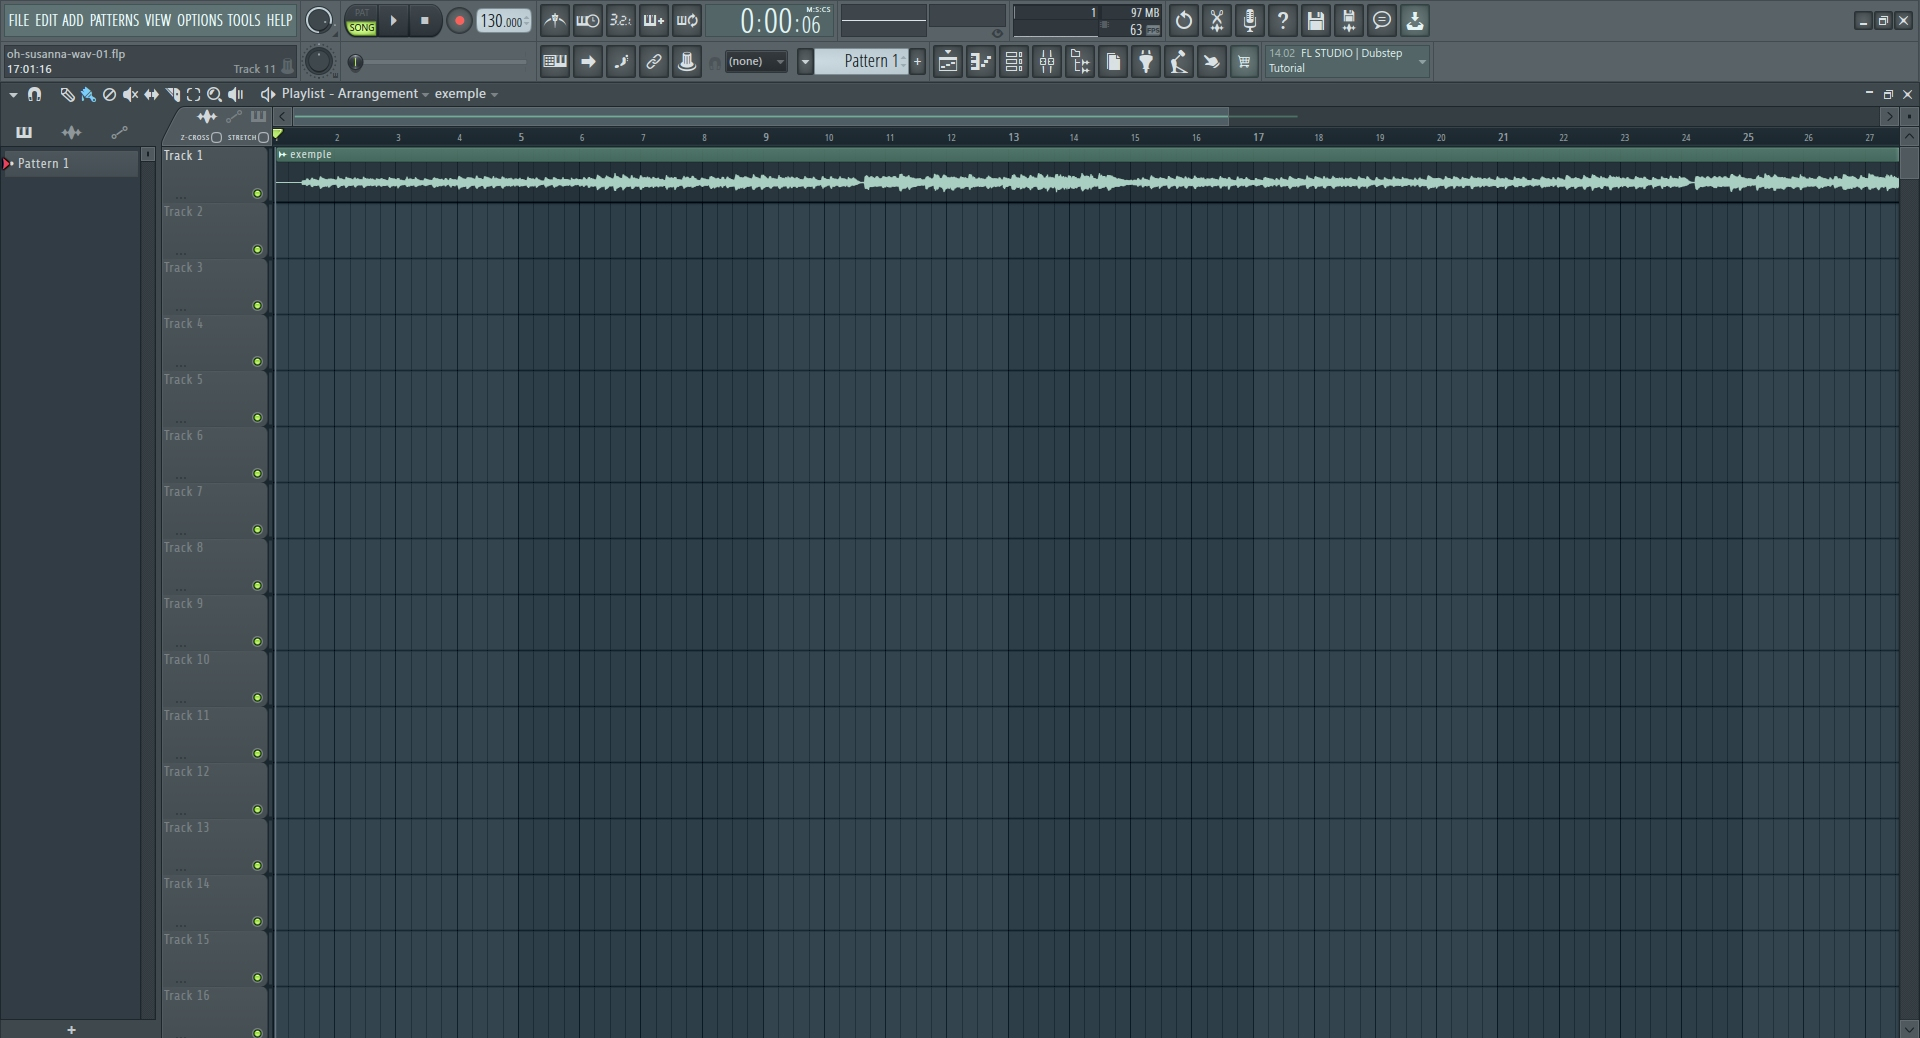The width and height of the screenshot is (1920, 1038).
Task: Open the content library cart icon
Action: point(1244,62)
